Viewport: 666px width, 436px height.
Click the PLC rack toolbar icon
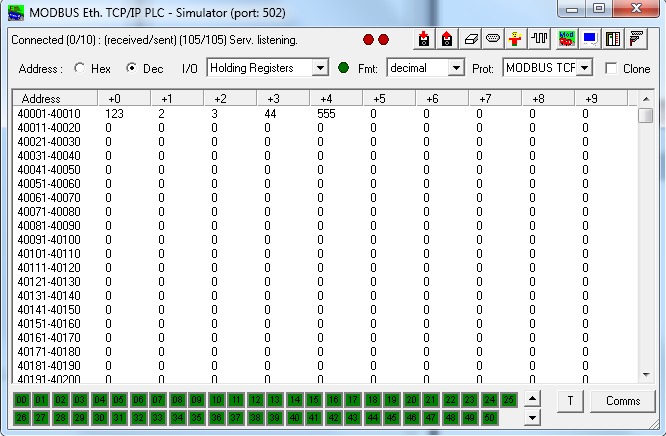click(x=613, y=39)
